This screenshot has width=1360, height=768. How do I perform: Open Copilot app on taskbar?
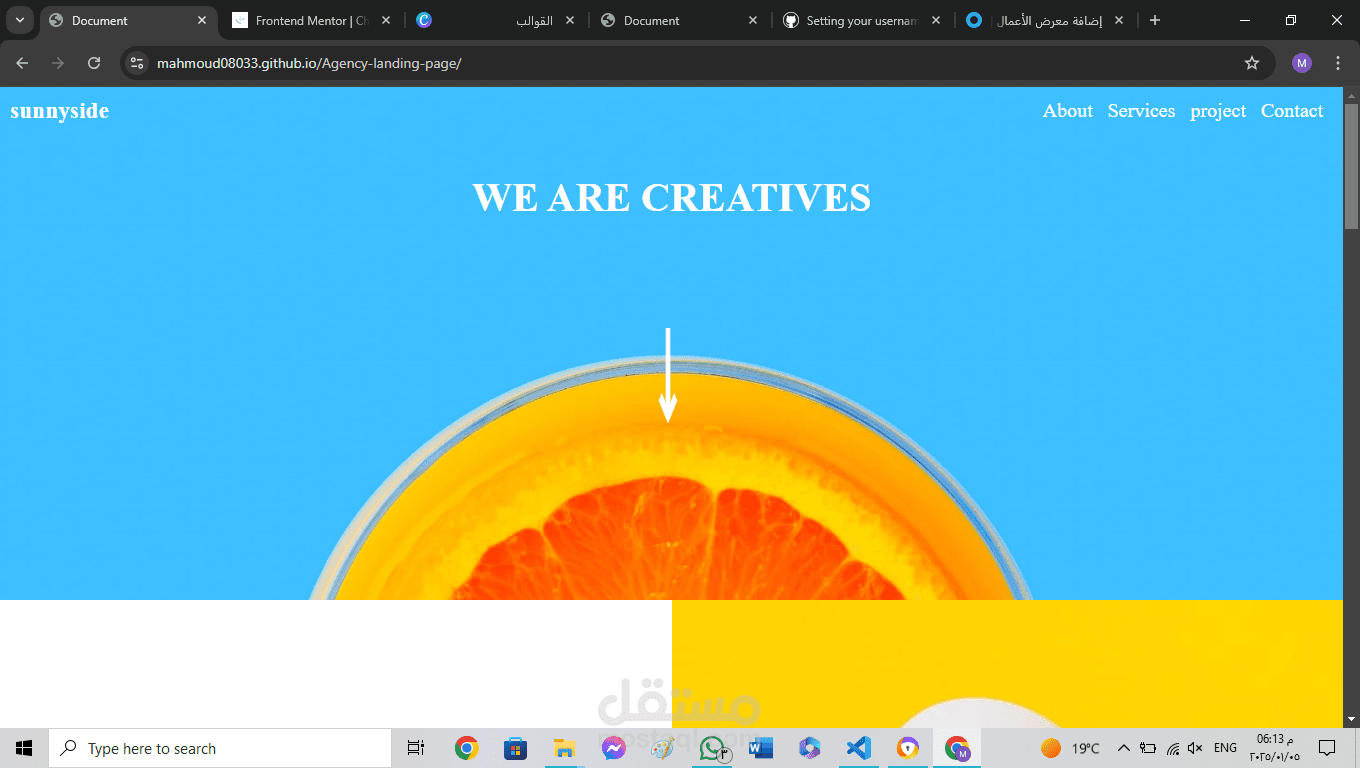click(x=810, y=748)
